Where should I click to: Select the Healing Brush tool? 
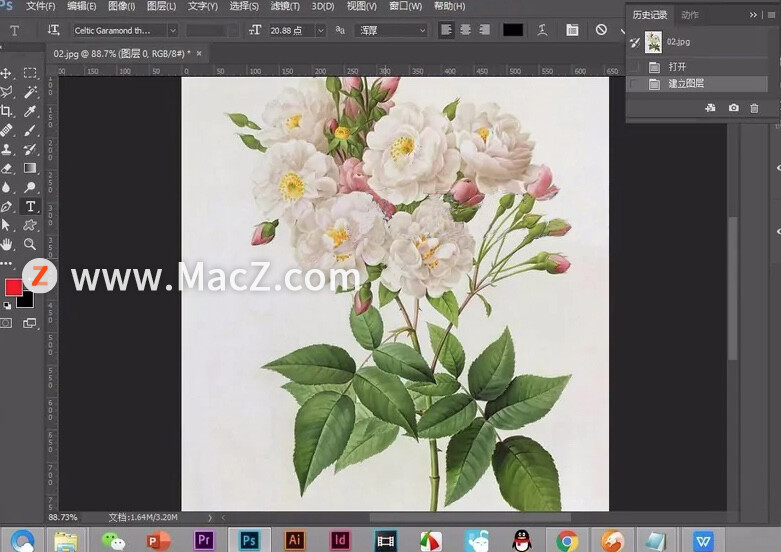(6, 130)
